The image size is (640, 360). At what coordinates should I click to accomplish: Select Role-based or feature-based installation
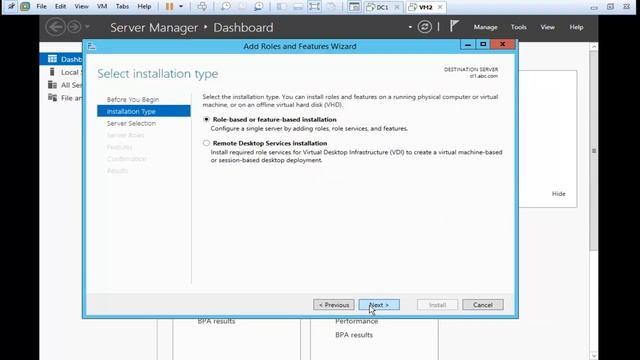[x=206, y=120]
